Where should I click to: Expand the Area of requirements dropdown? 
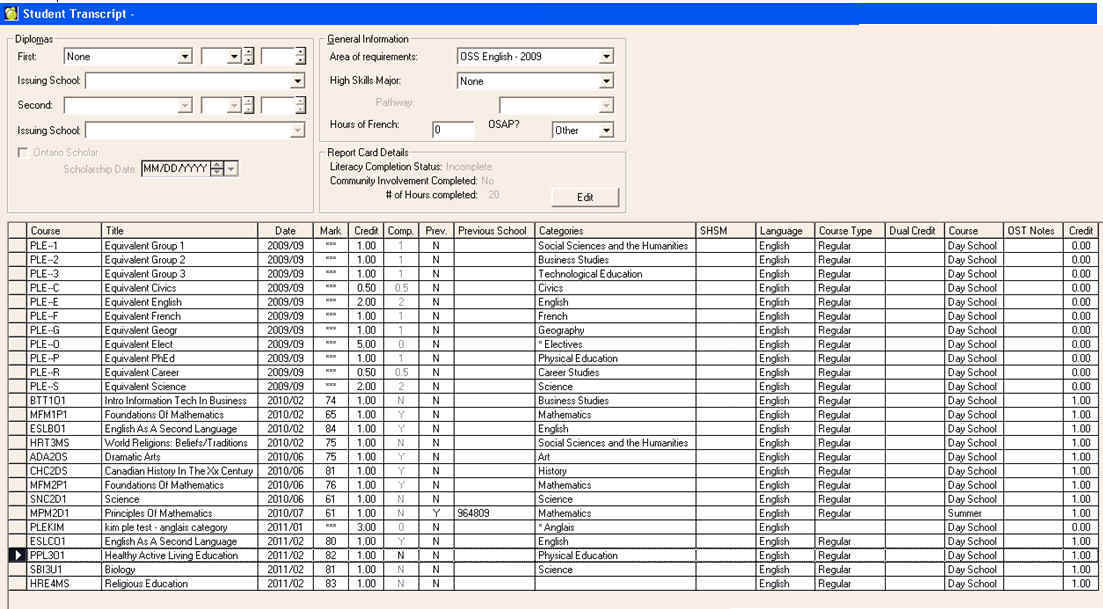click(606, 57)
